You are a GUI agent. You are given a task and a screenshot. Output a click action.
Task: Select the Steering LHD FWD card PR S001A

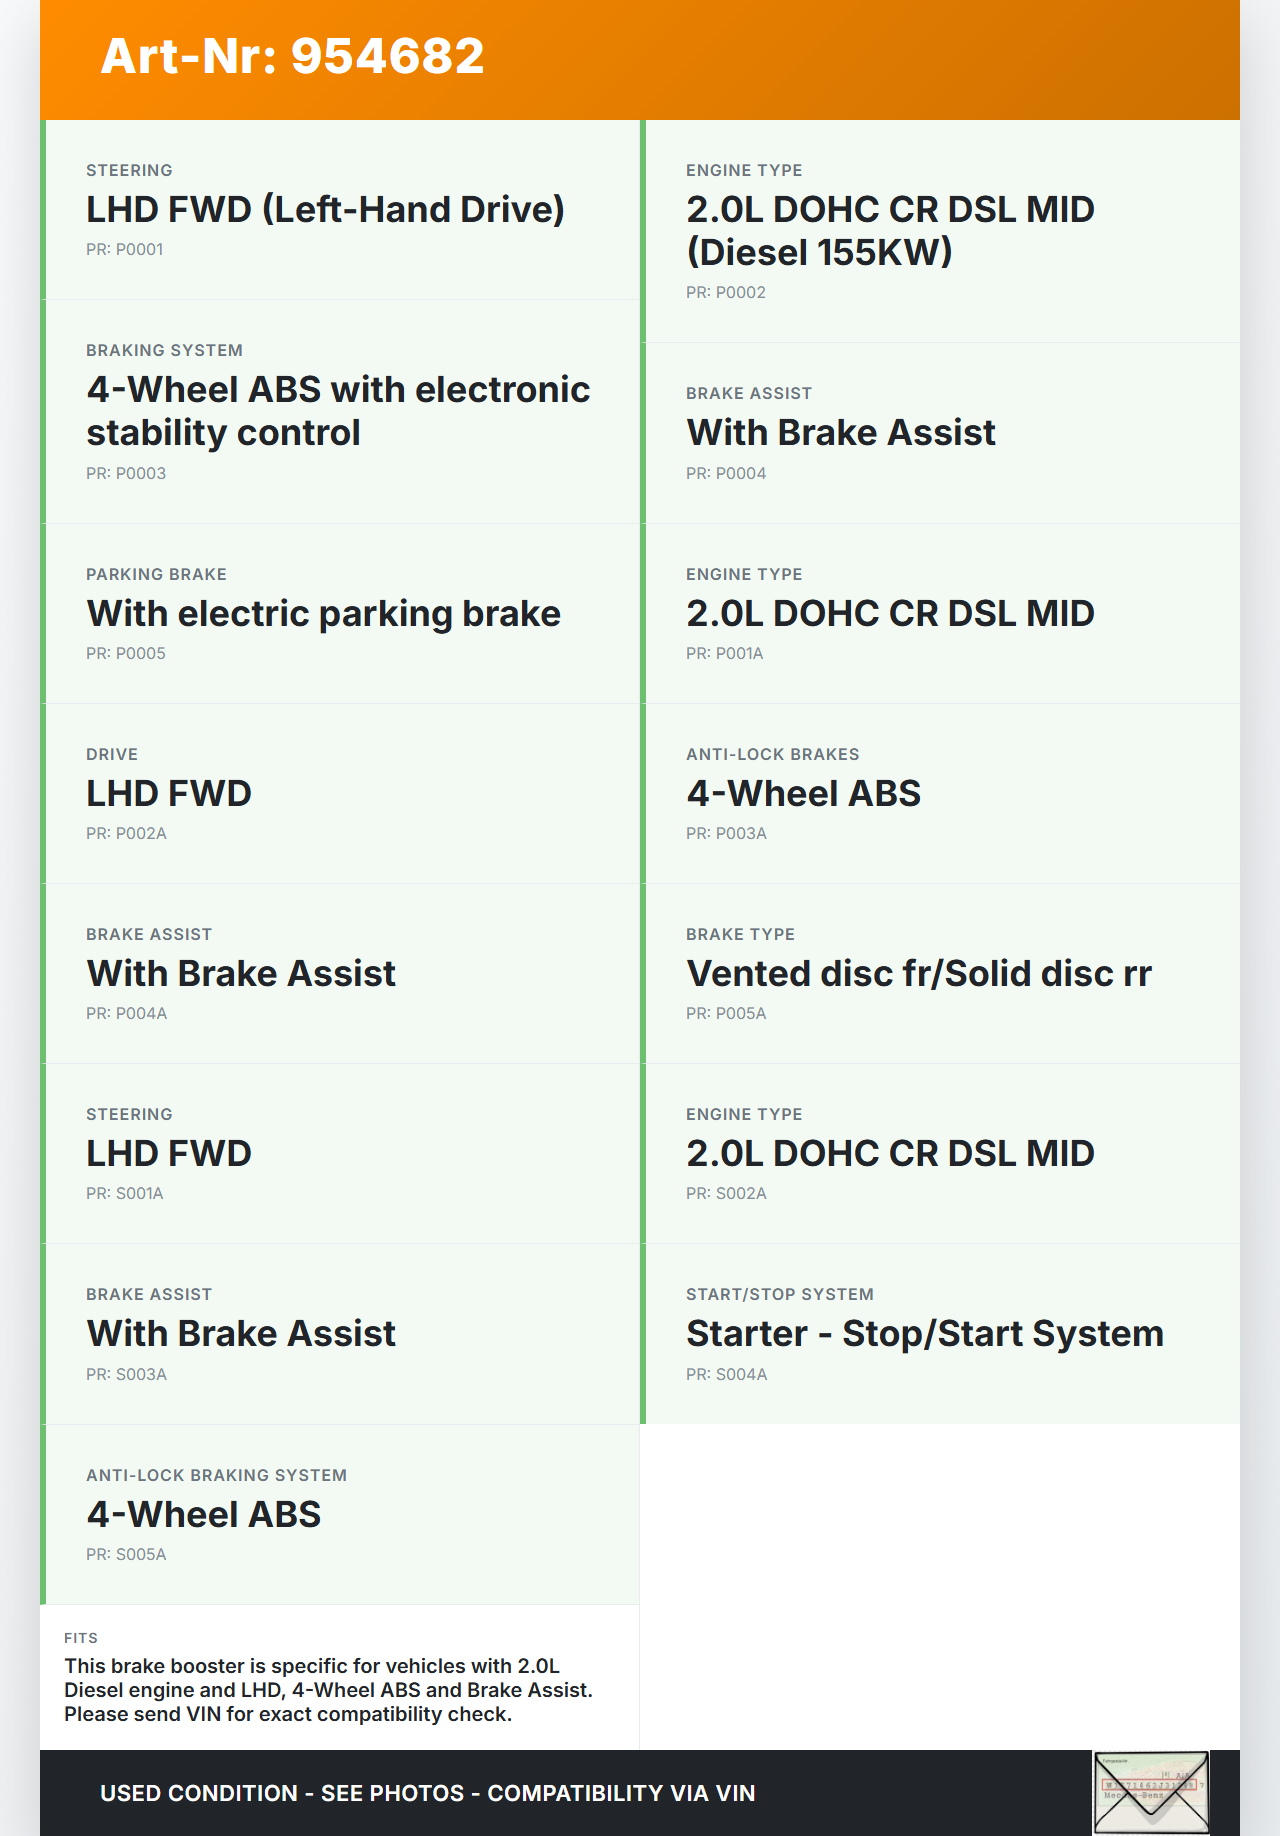[x=340, y=1153]
